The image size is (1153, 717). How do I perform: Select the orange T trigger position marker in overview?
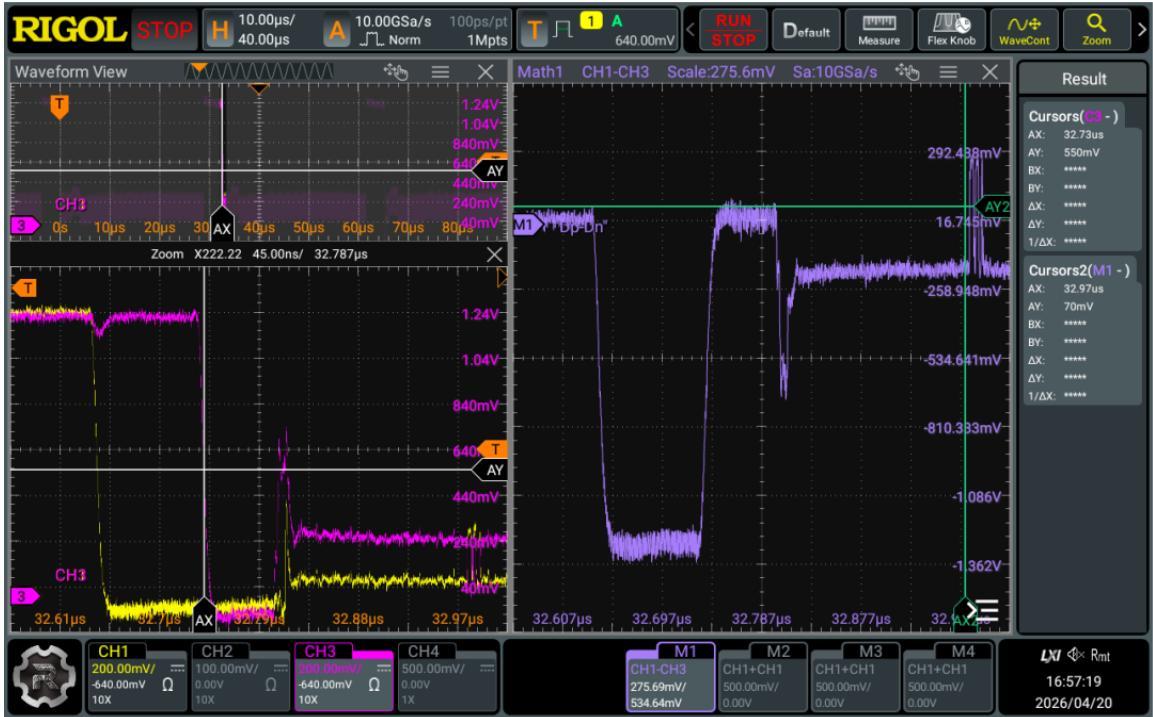pyautogui.click(x=60, y=107)
